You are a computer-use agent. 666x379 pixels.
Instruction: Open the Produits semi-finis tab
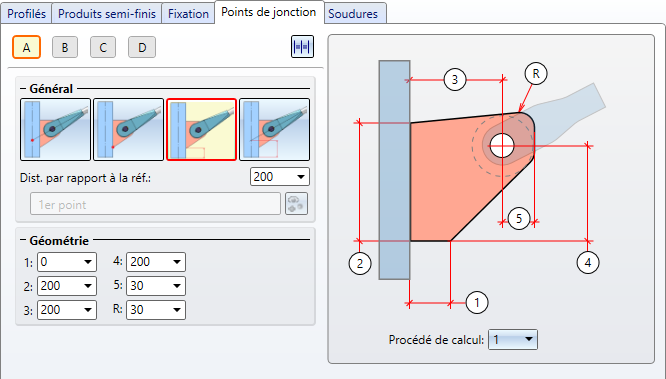pyautogui.click(x=107, y=14)
